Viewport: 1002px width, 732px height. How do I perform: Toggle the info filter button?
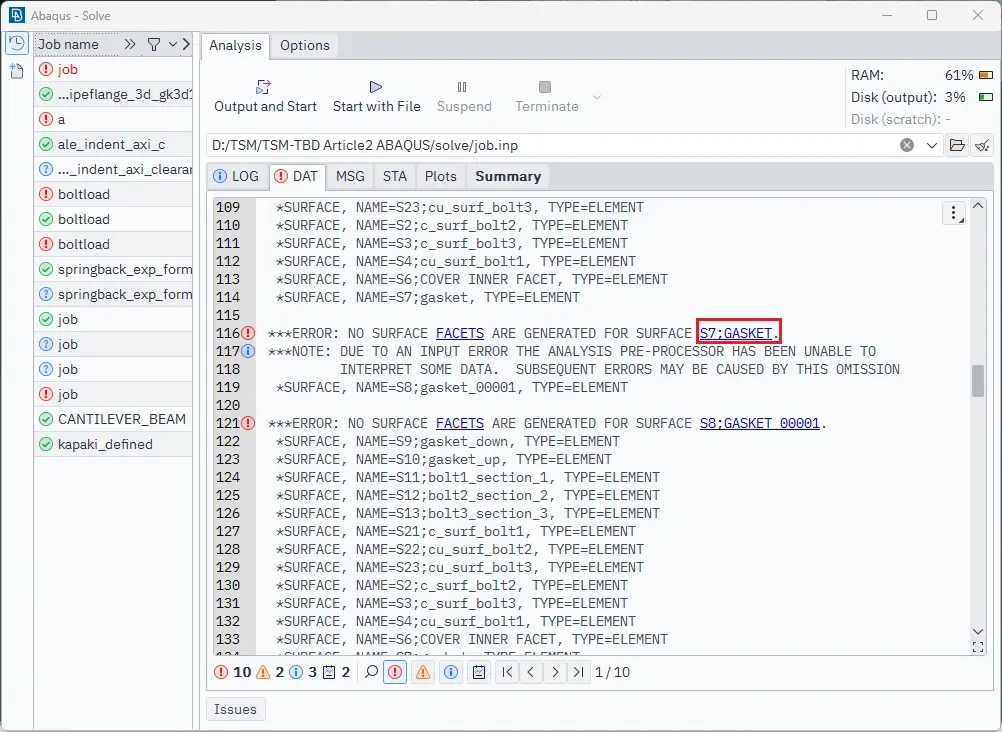pyautogui.click(x=451, y=672)
